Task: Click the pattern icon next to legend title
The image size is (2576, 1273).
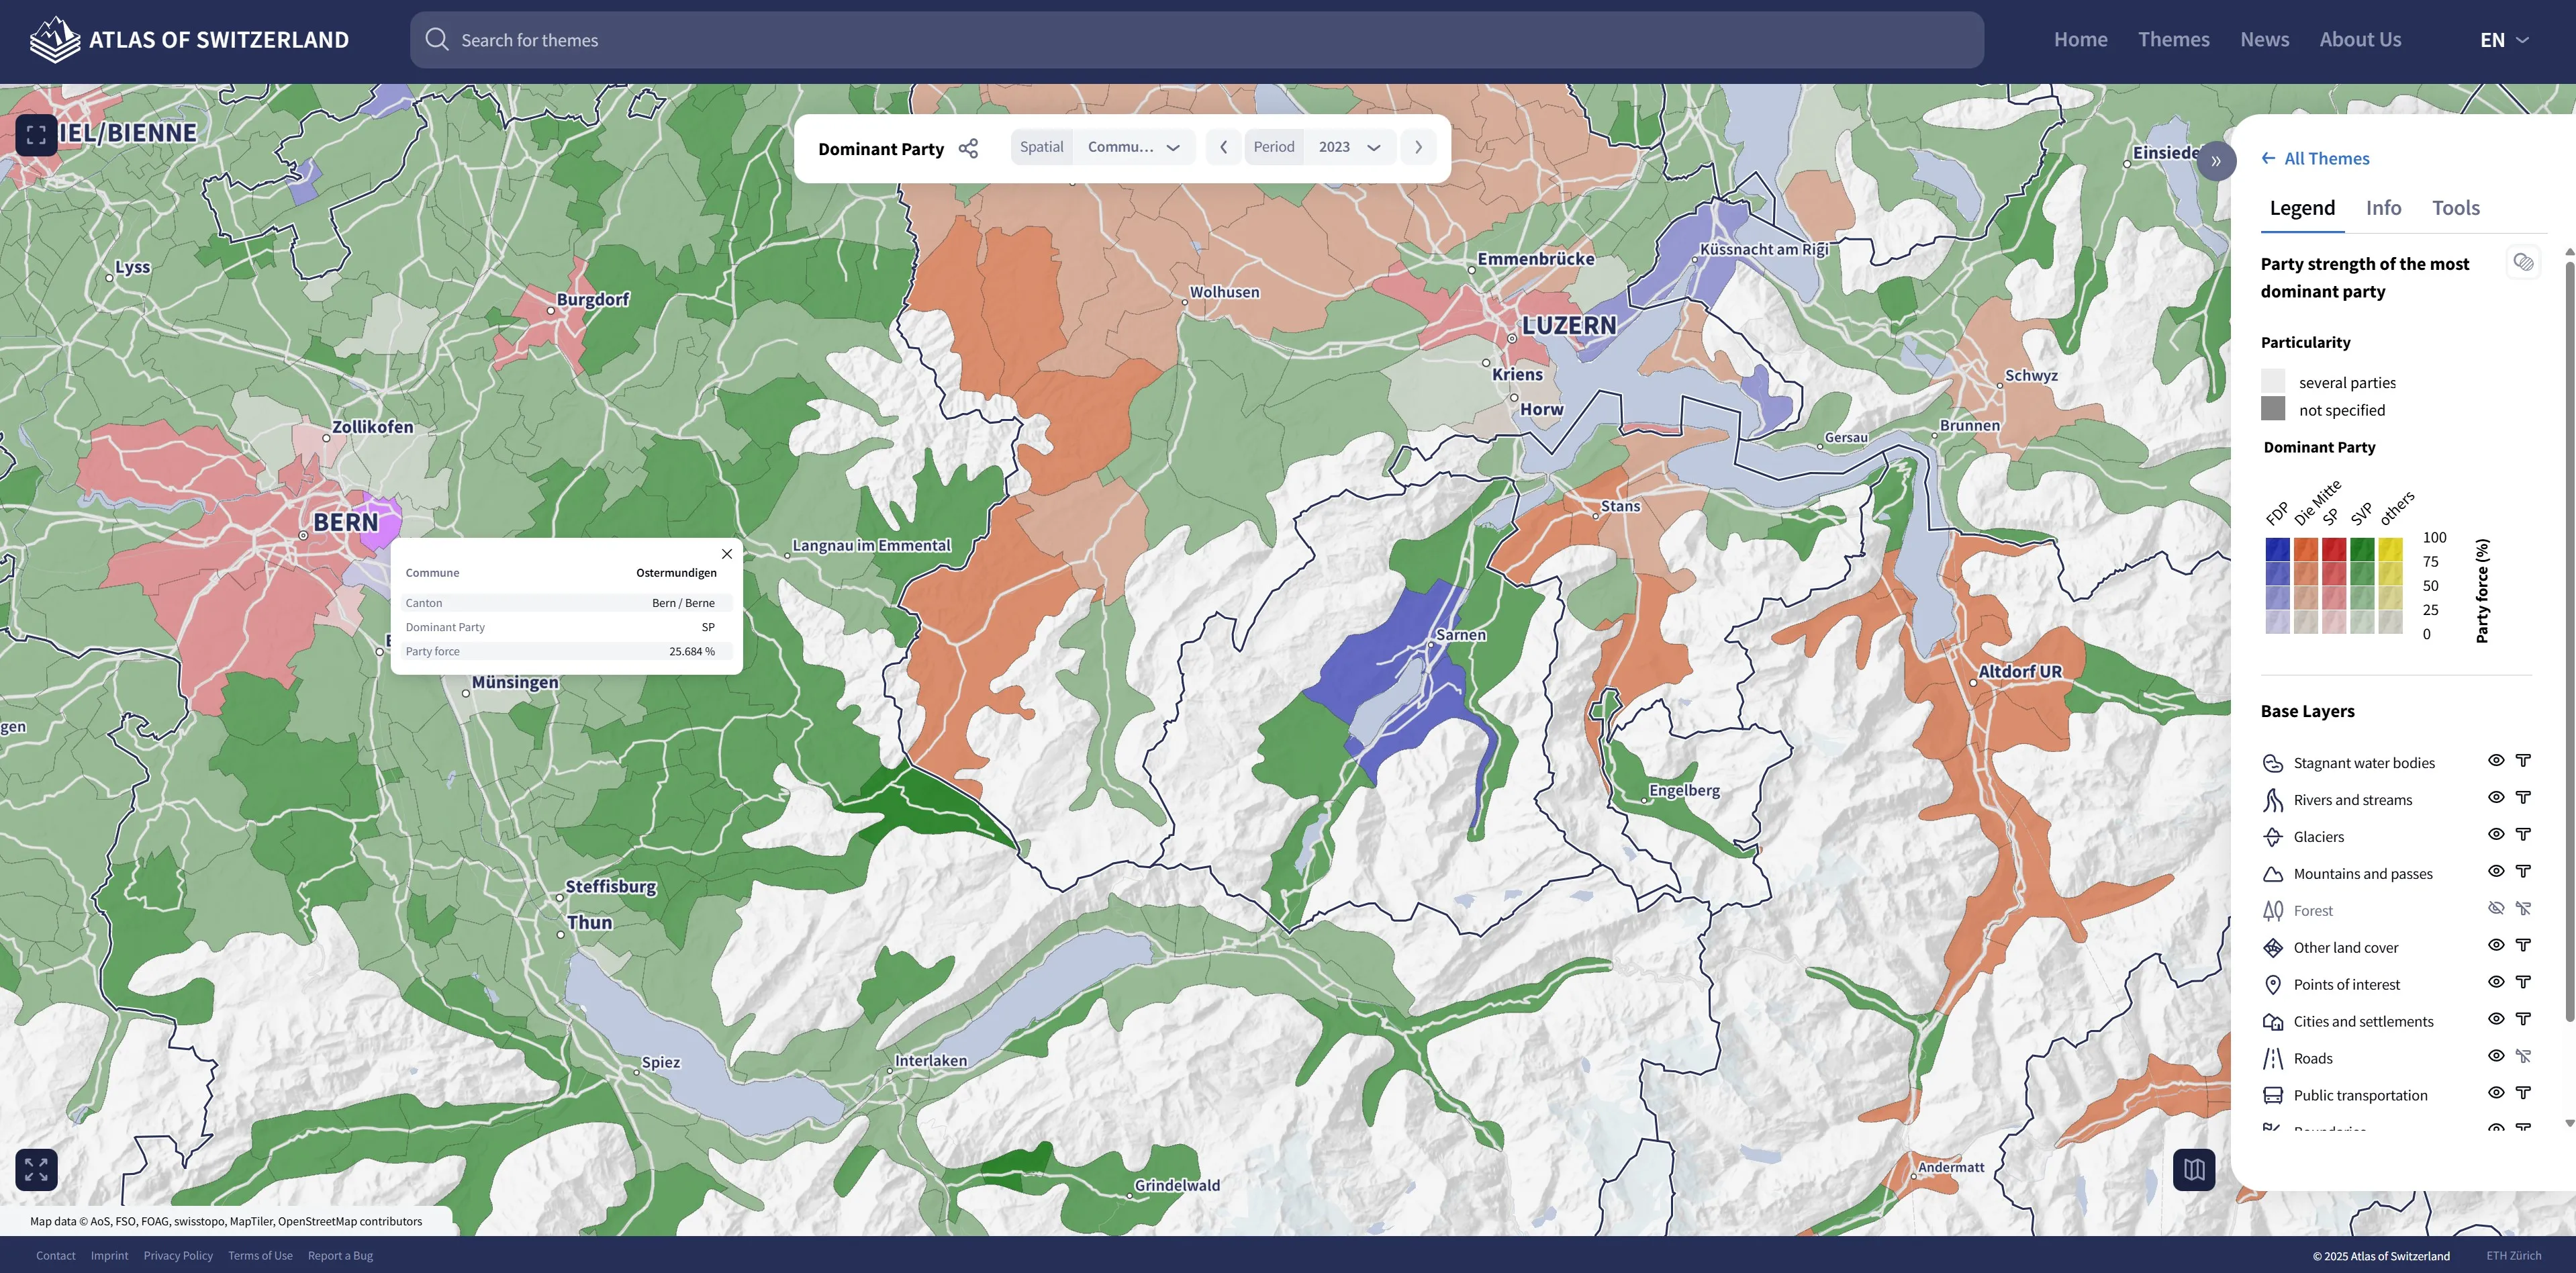Action: click(2524, 263)
